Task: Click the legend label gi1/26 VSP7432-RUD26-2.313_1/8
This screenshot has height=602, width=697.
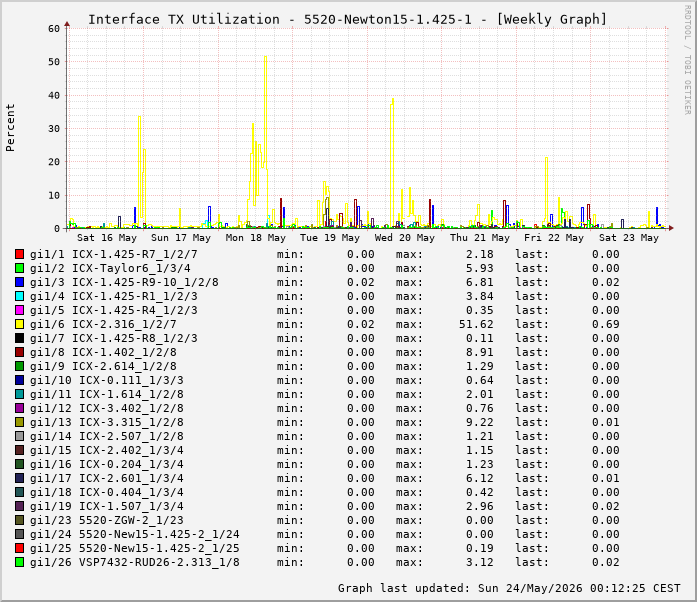Action: [x=135, y=562]
